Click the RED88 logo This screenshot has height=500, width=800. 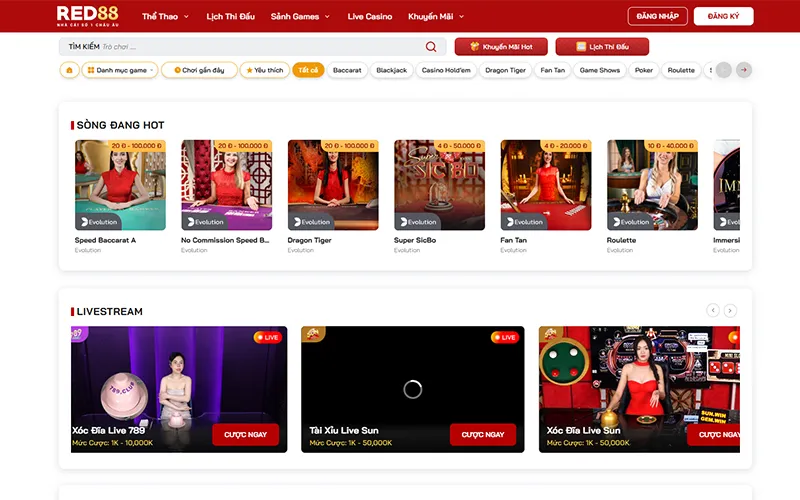(87, 16)
